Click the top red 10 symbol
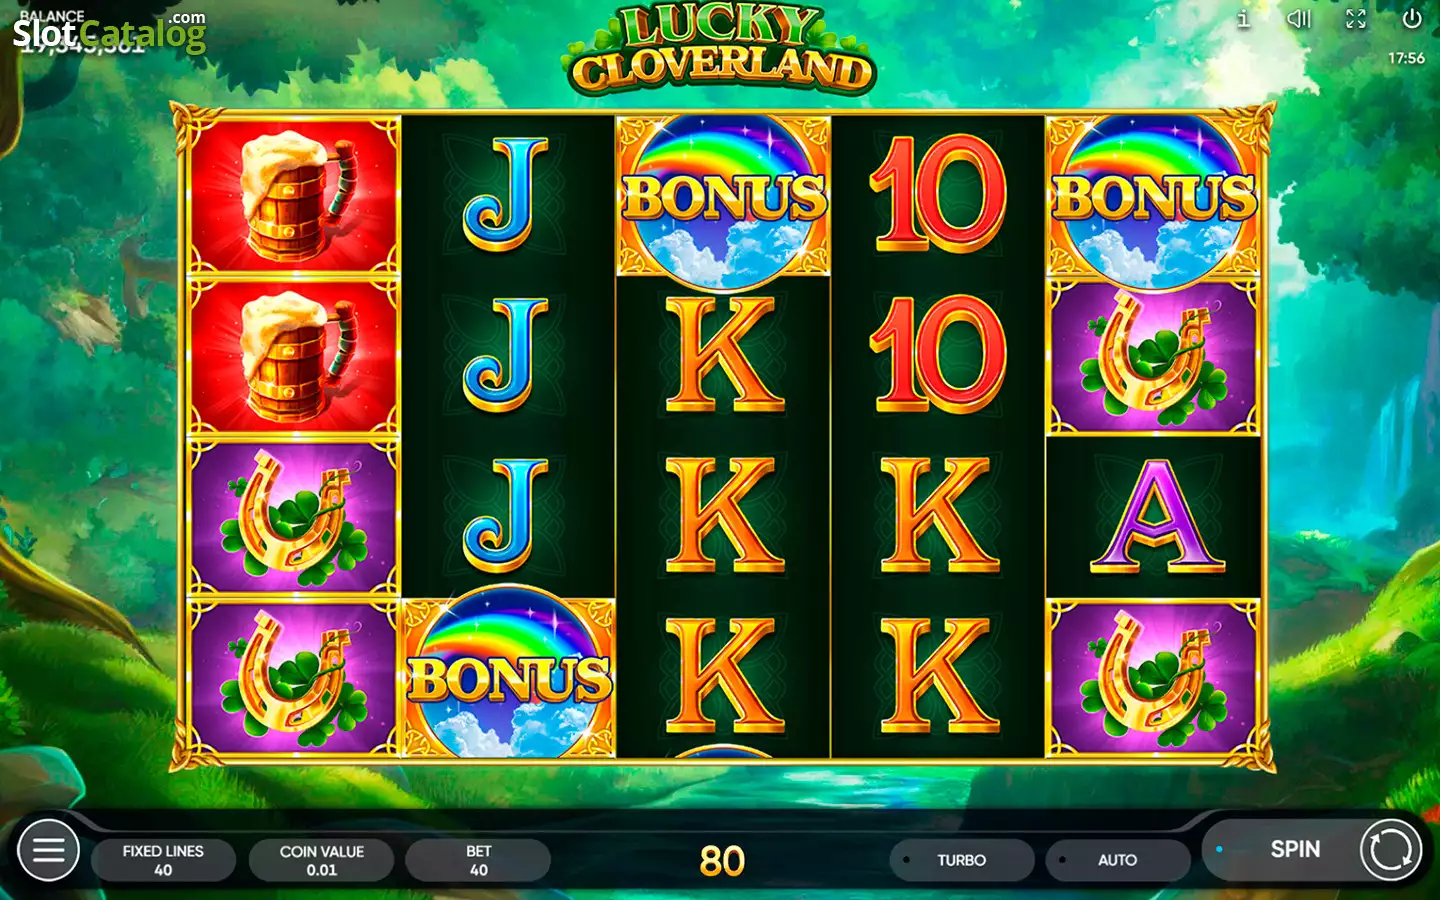1440x900 pixels. pos(938,194)
